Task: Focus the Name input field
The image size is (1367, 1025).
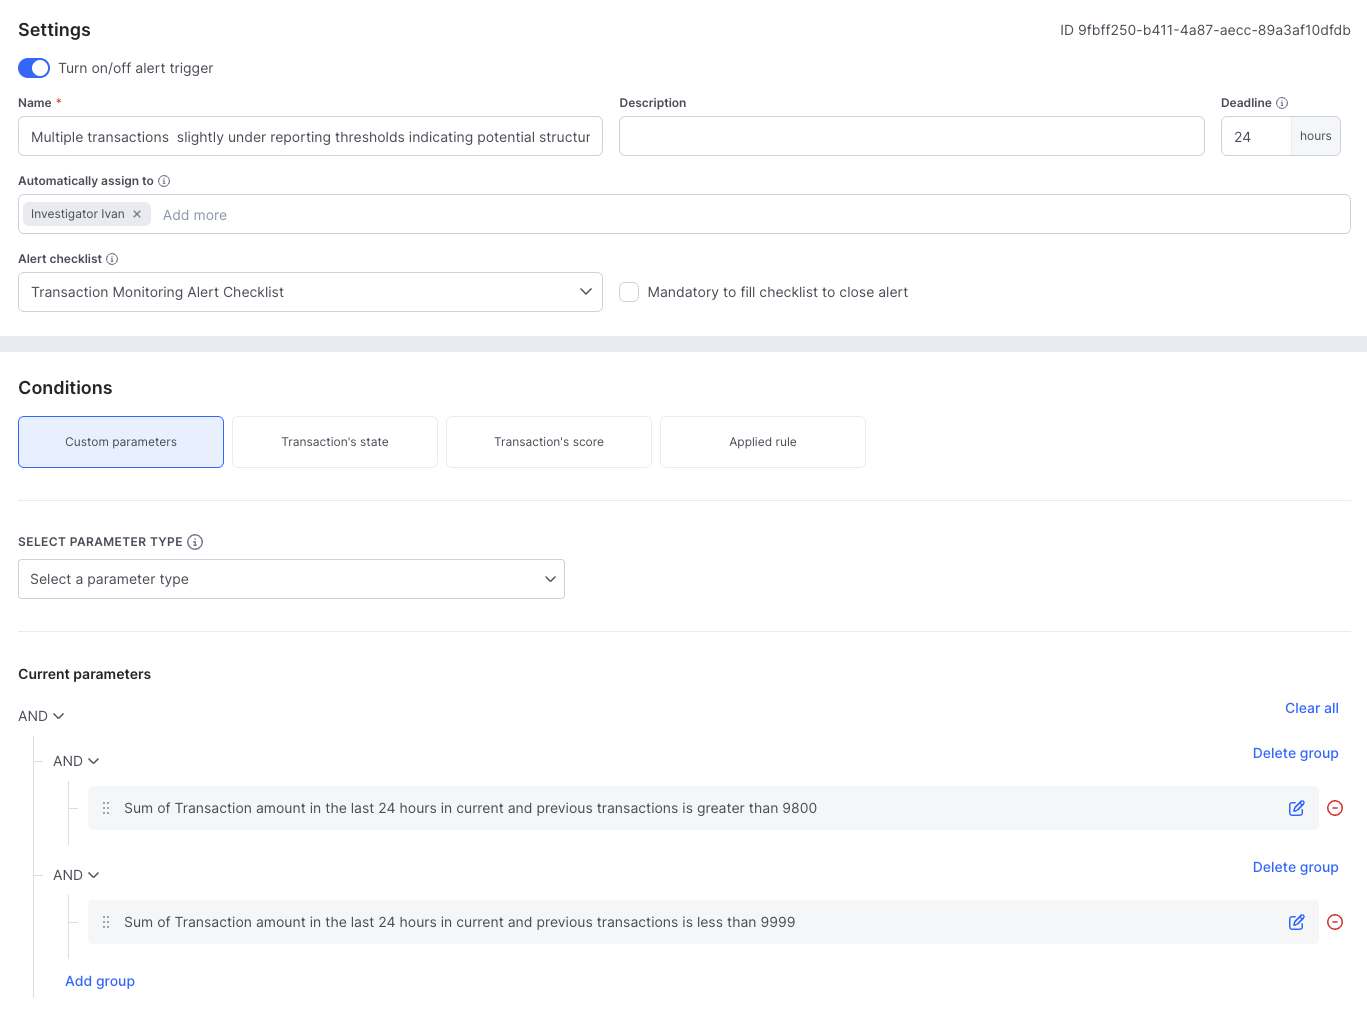Action: click(310, 136)
